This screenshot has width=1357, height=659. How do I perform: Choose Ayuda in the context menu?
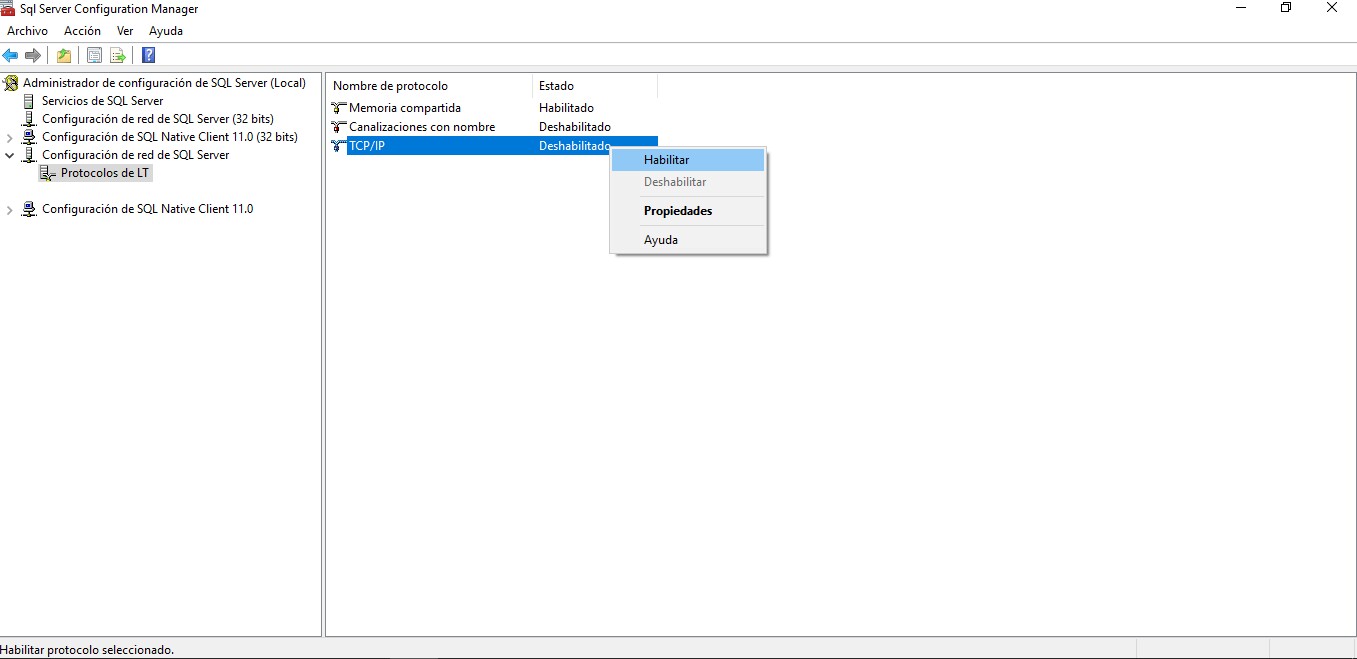pyautogui.click(x=688, y=240)
